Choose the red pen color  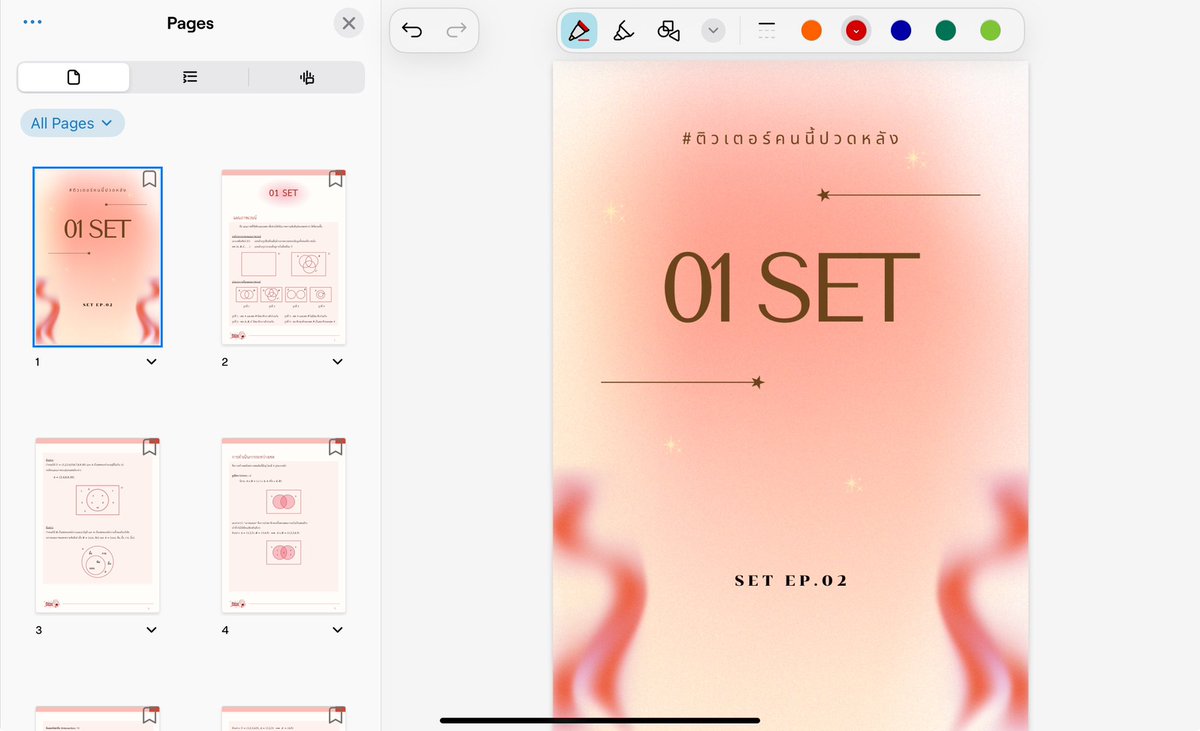[856, 31]
